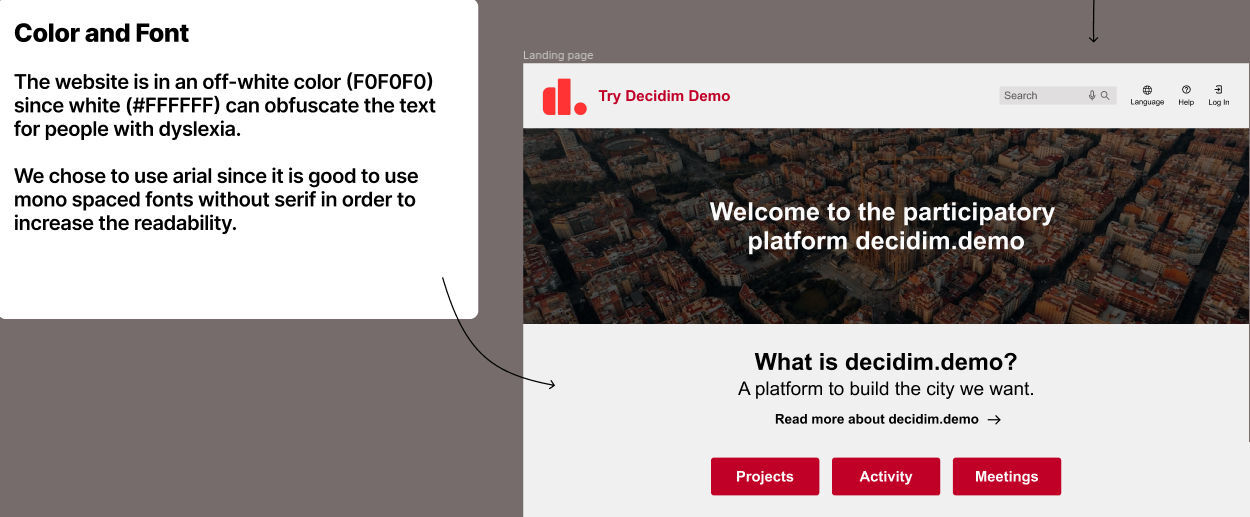
Task: Open the Read more about decidim.demo link
Action: pyautogui.click(x=876, y=419)
